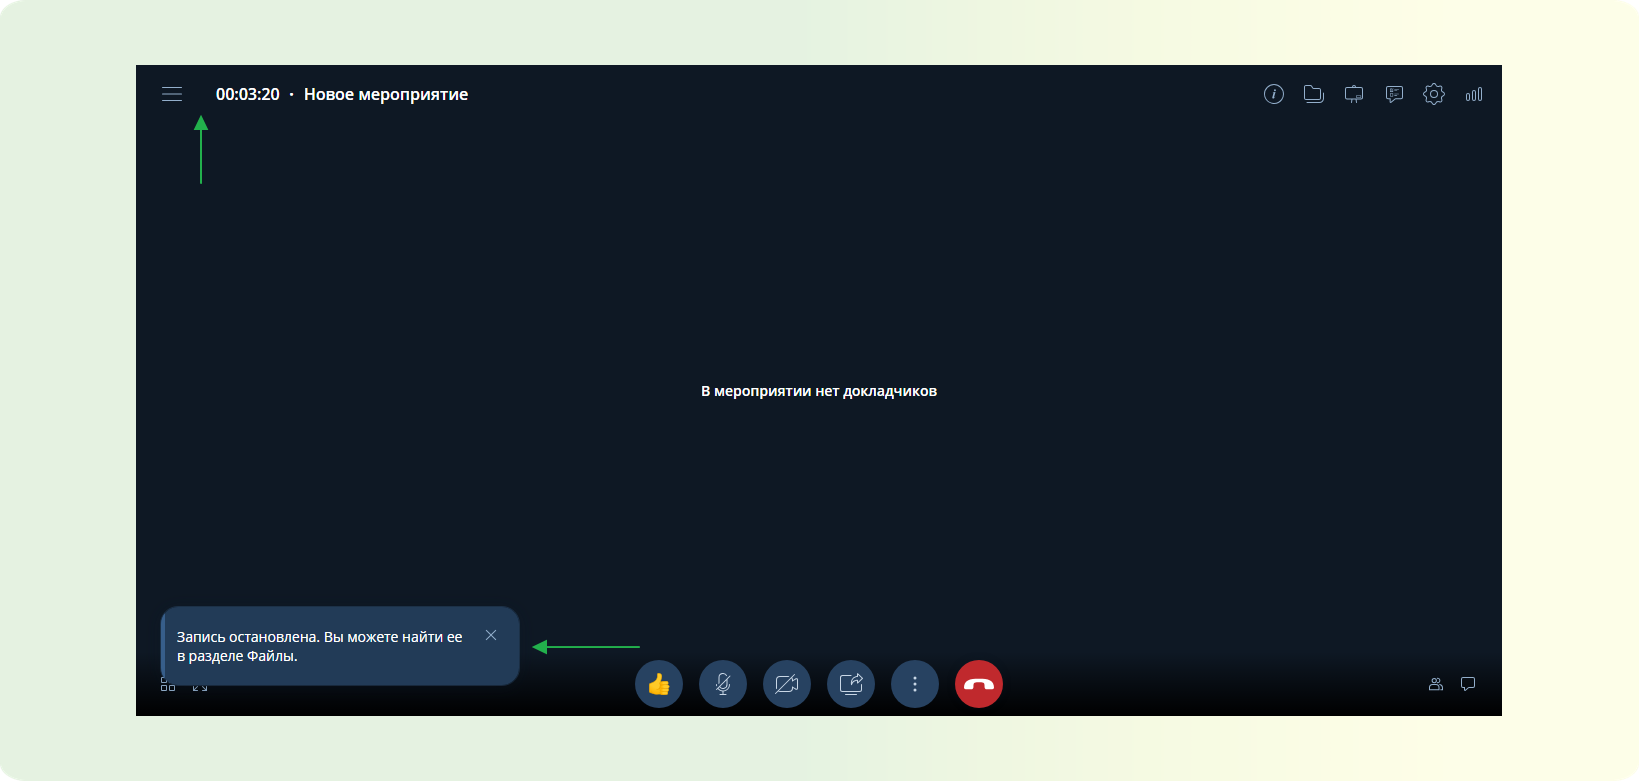The width and height of the screenshot is (1639, 781).
Task: Click the recording stopped notification text
Action: 319,646
